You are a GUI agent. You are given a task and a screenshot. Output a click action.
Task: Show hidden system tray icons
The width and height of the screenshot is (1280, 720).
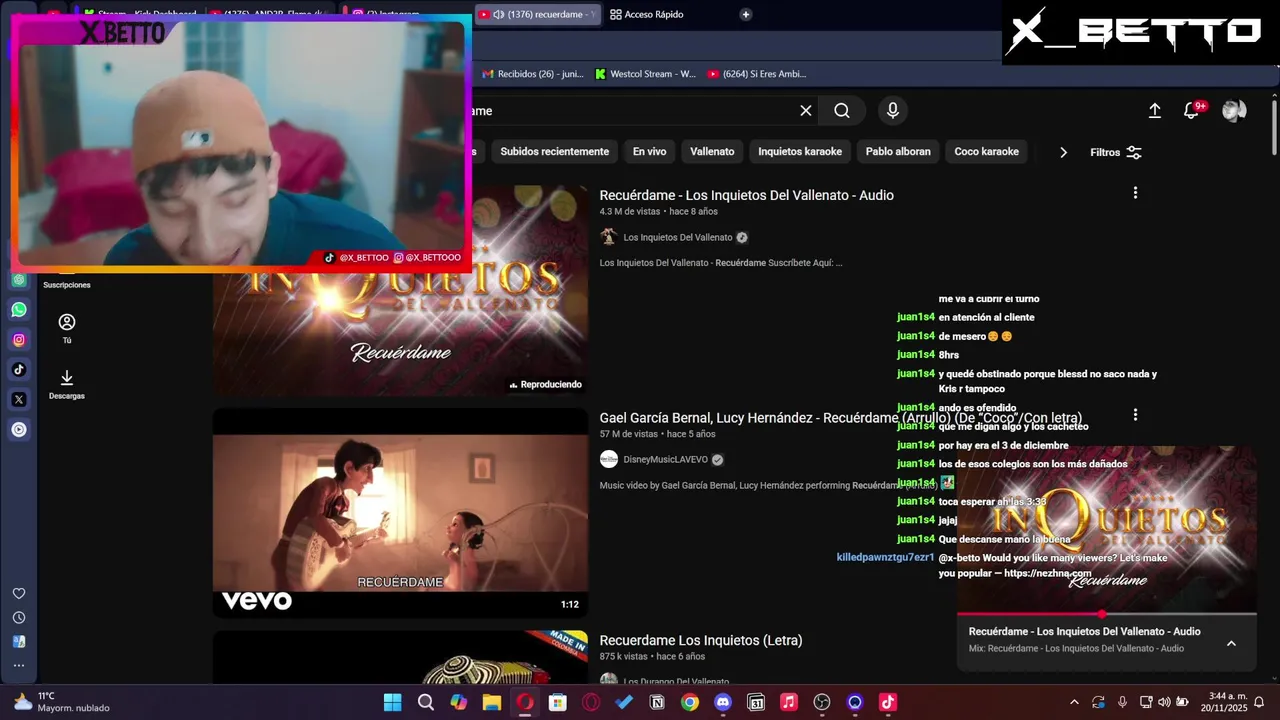click(1074, 702)
